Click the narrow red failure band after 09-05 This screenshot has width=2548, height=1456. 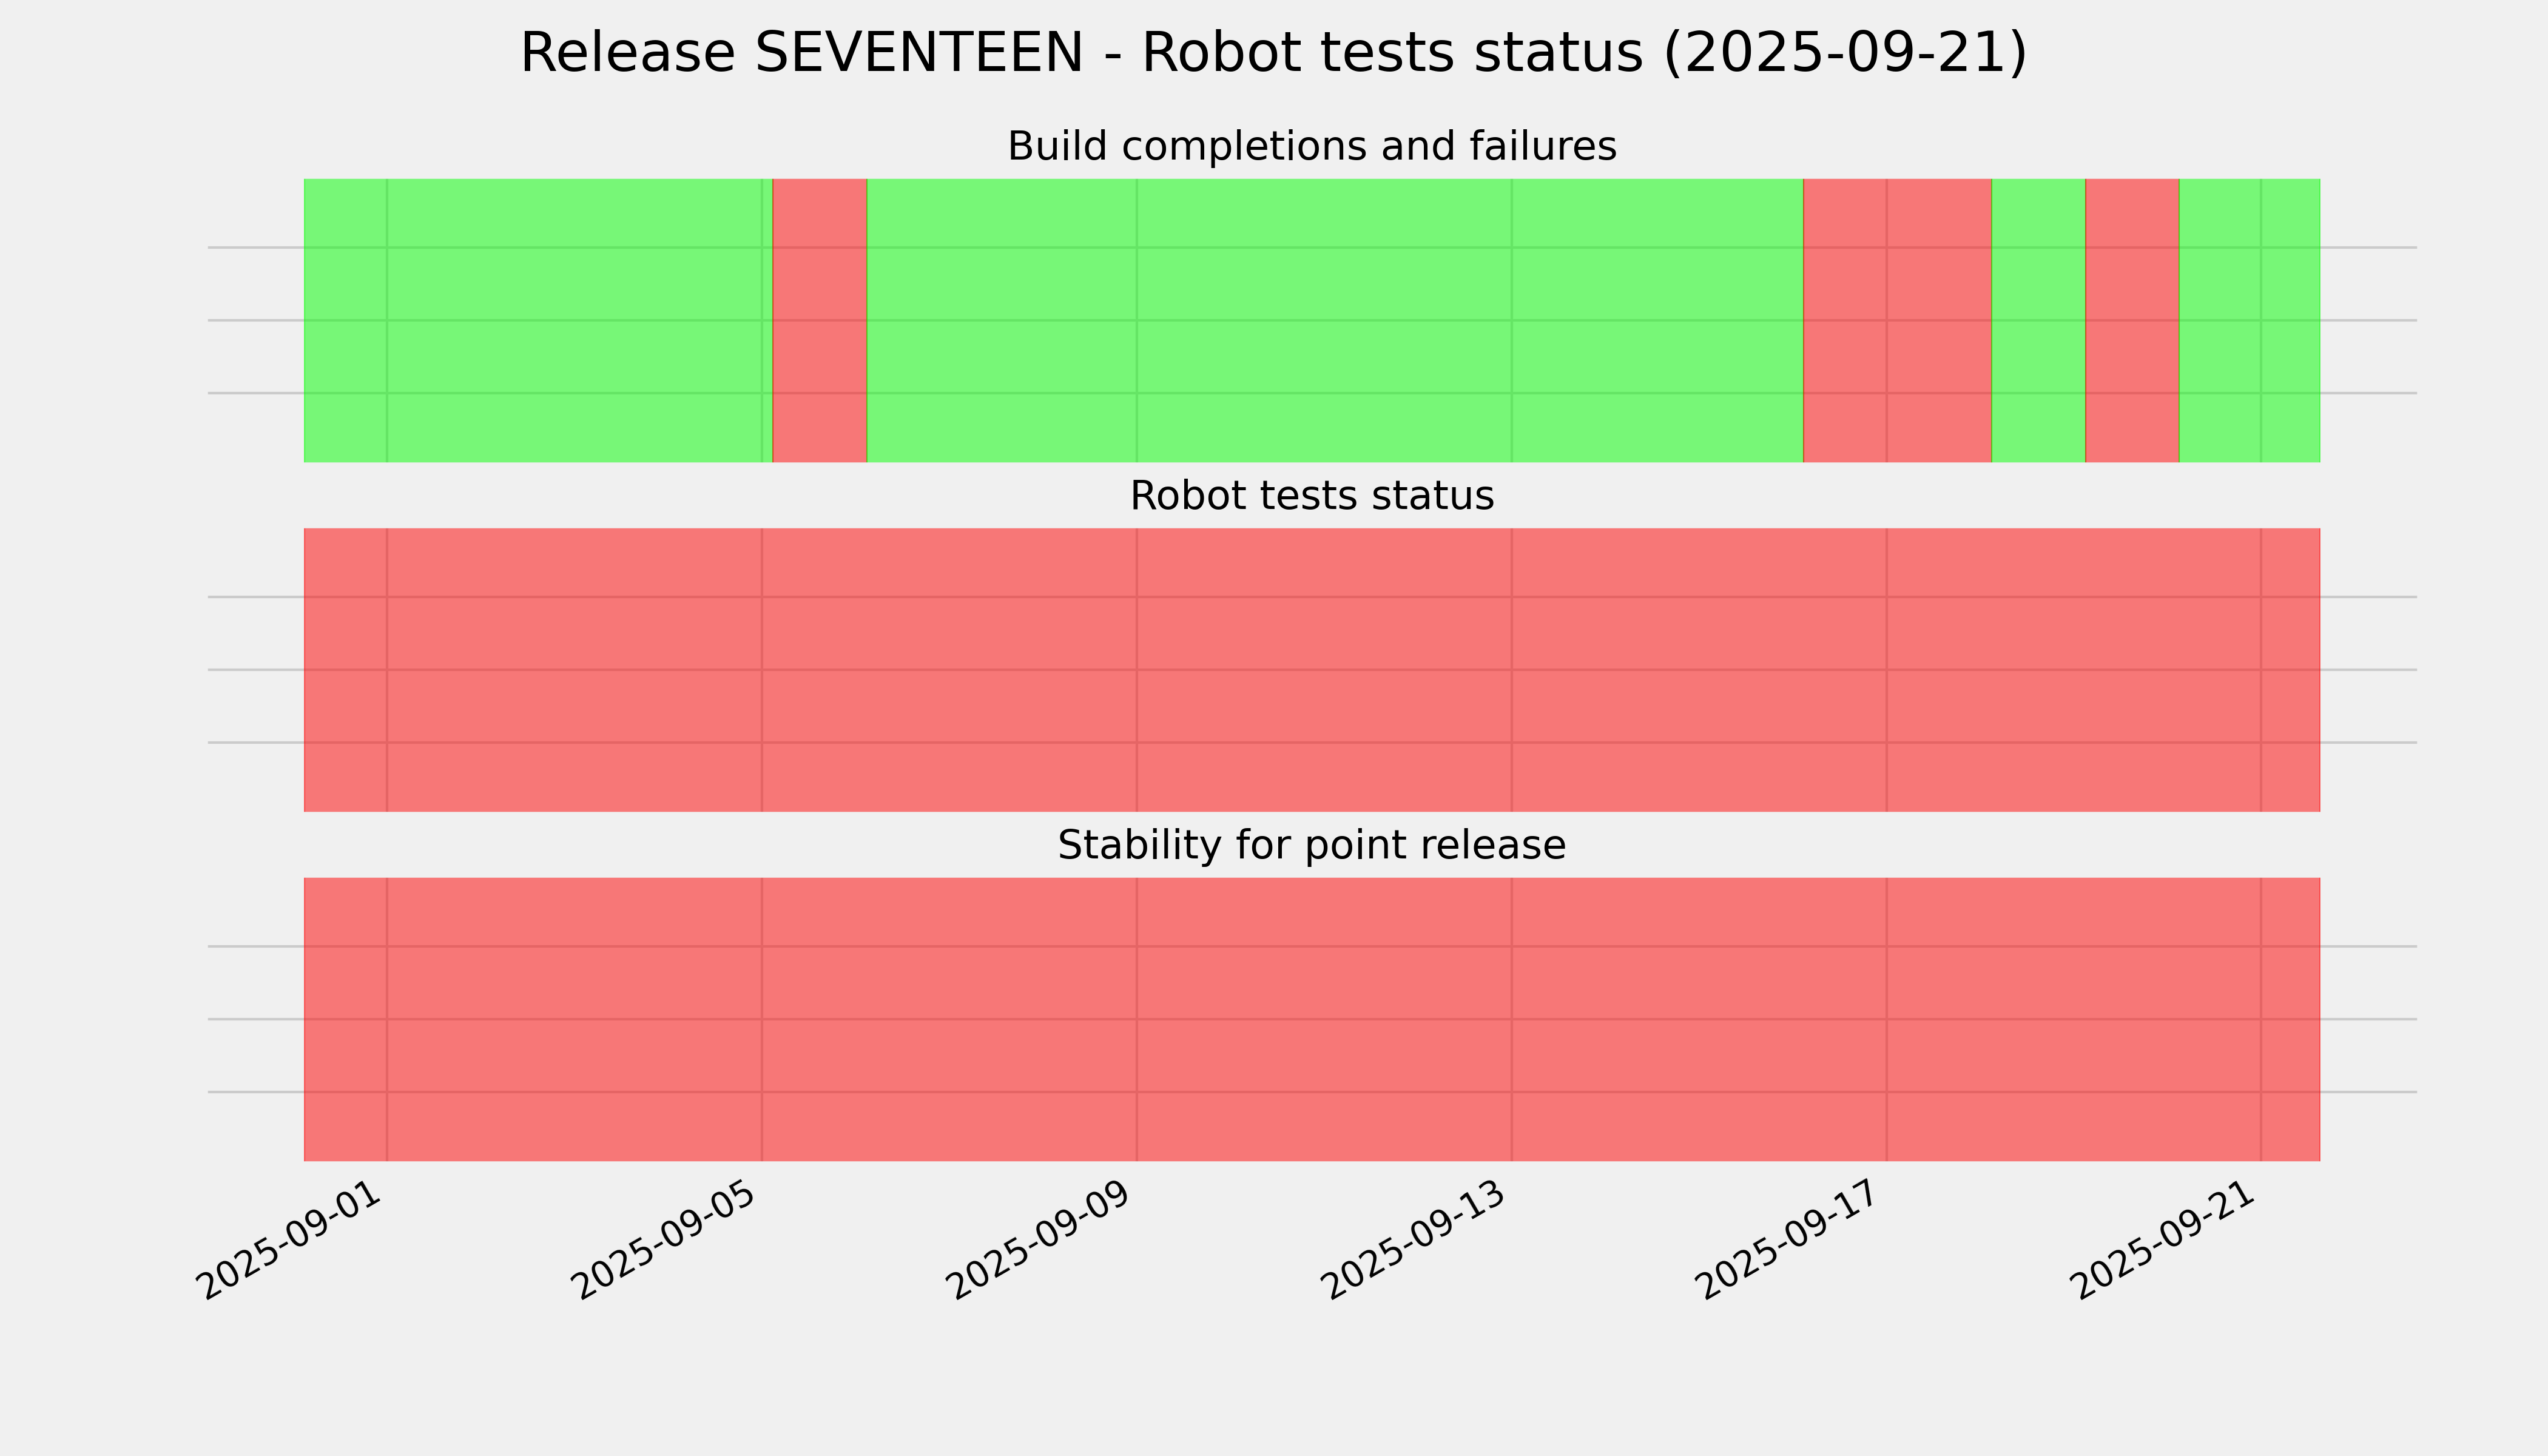(819, 320)
